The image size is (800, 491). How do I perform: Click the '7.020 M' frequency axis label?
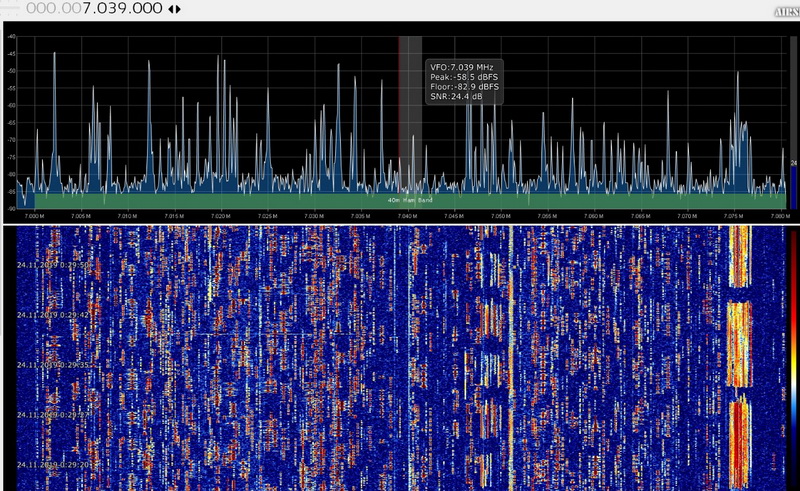[221, 216]
